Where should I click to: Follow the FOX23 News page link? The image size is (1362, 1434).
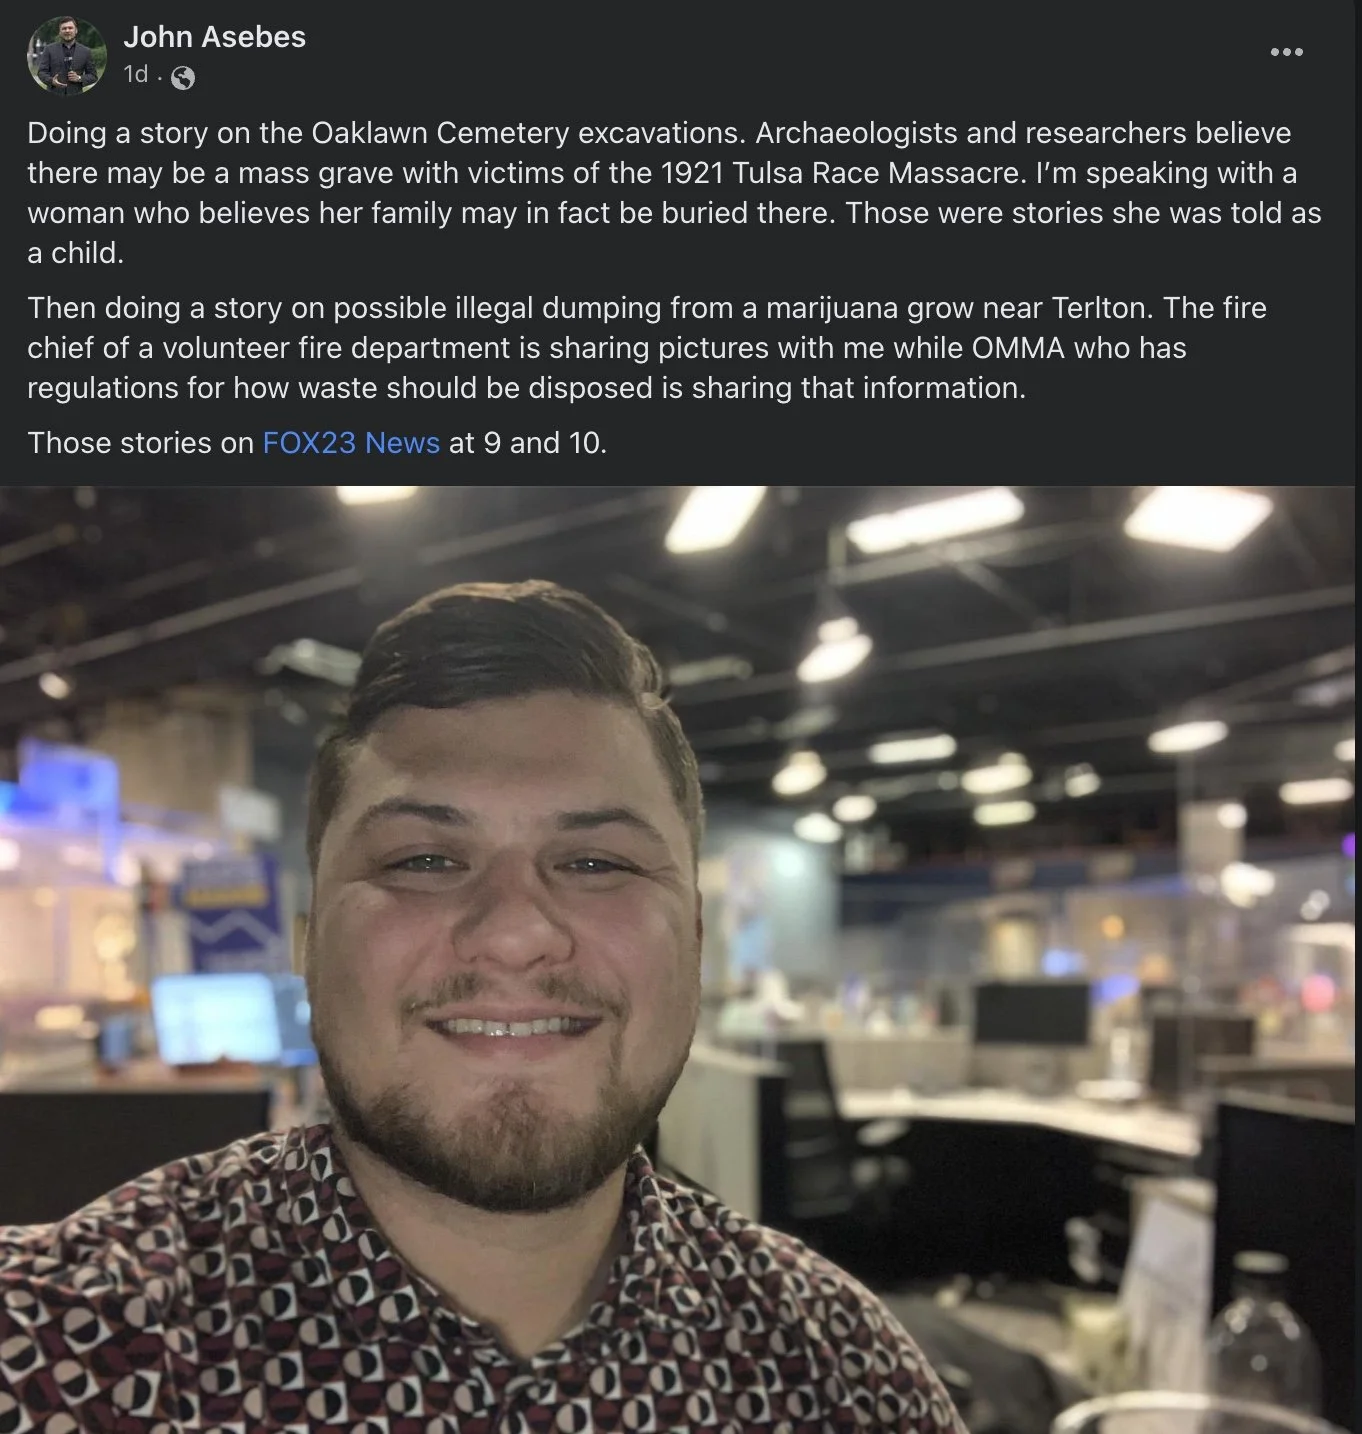click(x=351, y=443)
